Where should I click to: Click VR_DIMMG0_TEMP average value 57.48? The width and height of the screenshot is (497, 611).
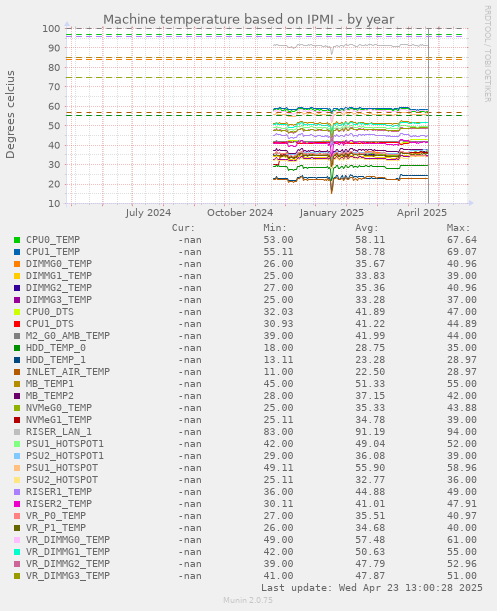370,540
